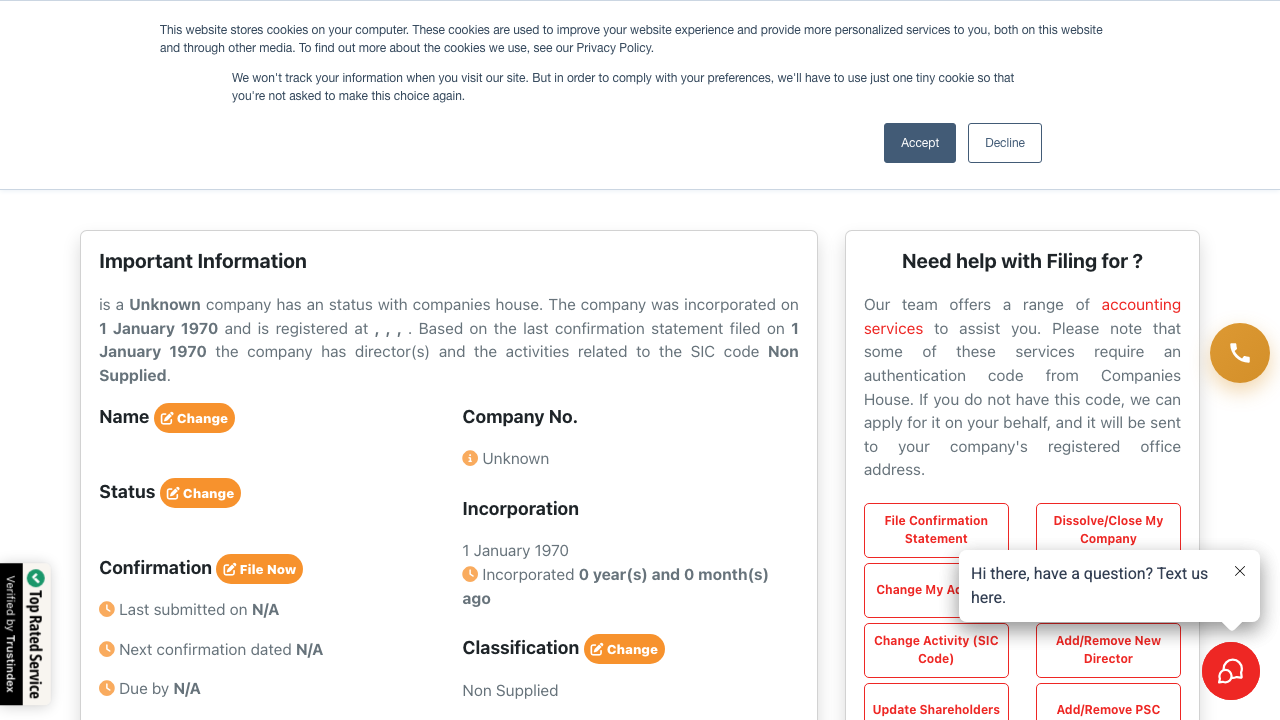The height and width of the screenshot is (720, 1280).
Task: Select Change Activity (SIC Code)
Action: tap(936, 650)
